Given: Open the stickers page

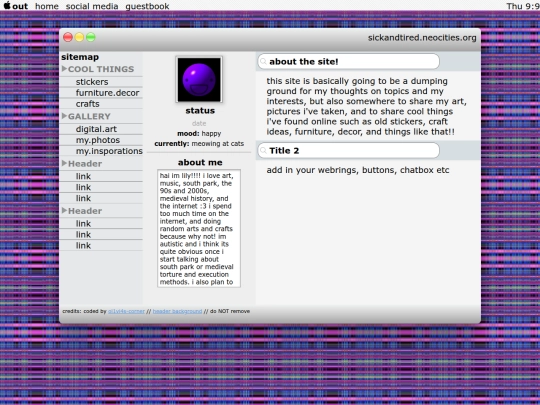Looking at the screenshot, I should coord(92,82).
